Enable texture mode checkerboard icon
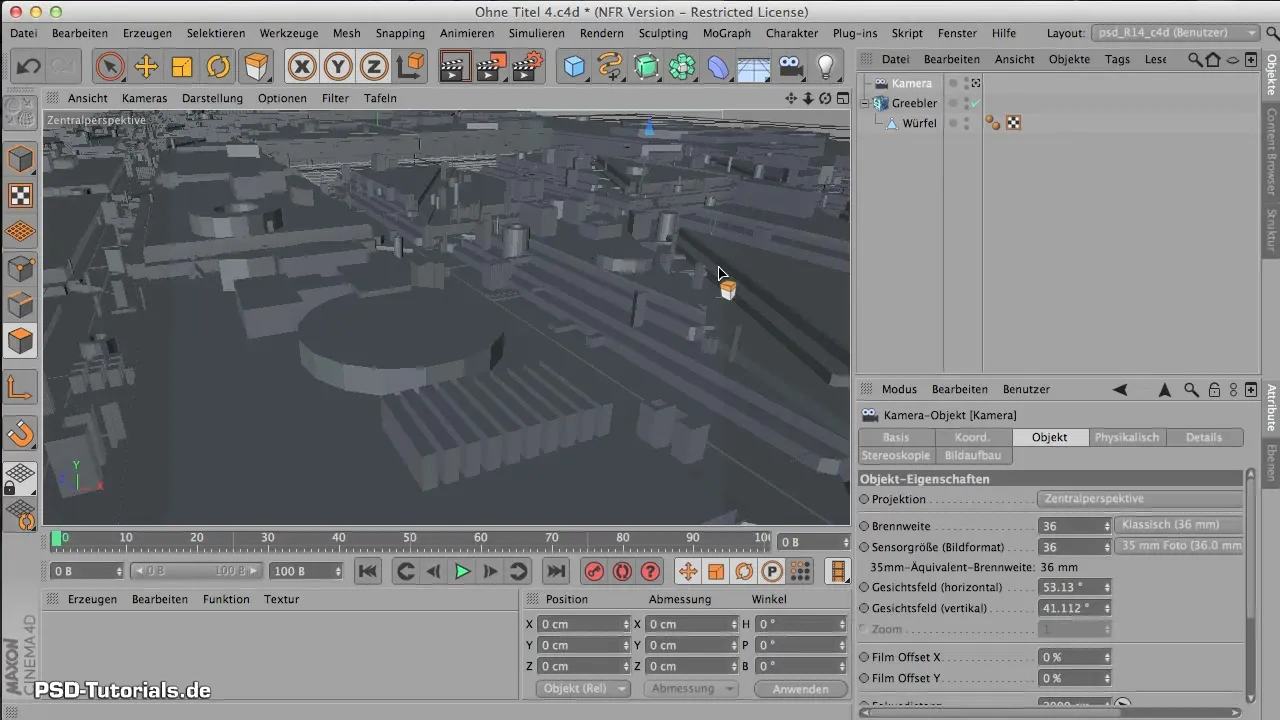This screenshot has height=720, width=1280. point(21,195)
